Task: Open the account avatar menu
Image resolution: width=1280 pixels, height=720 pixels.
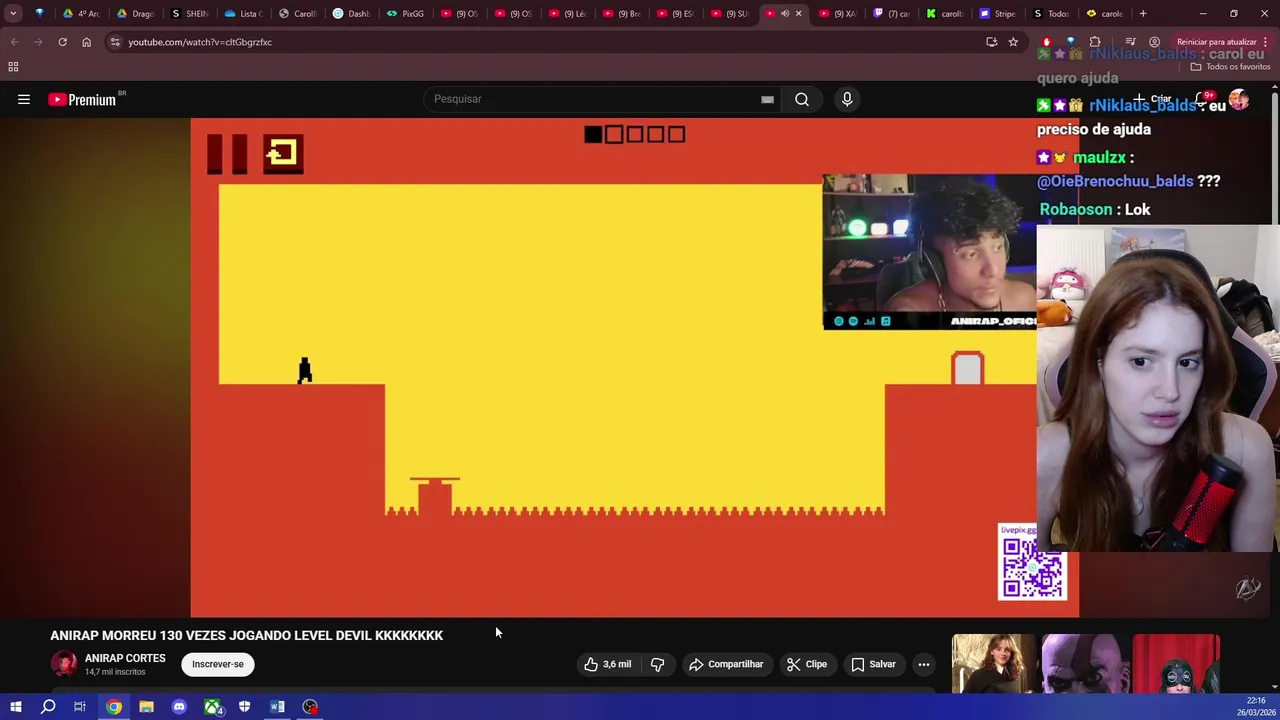Action: coord(1239,99)
